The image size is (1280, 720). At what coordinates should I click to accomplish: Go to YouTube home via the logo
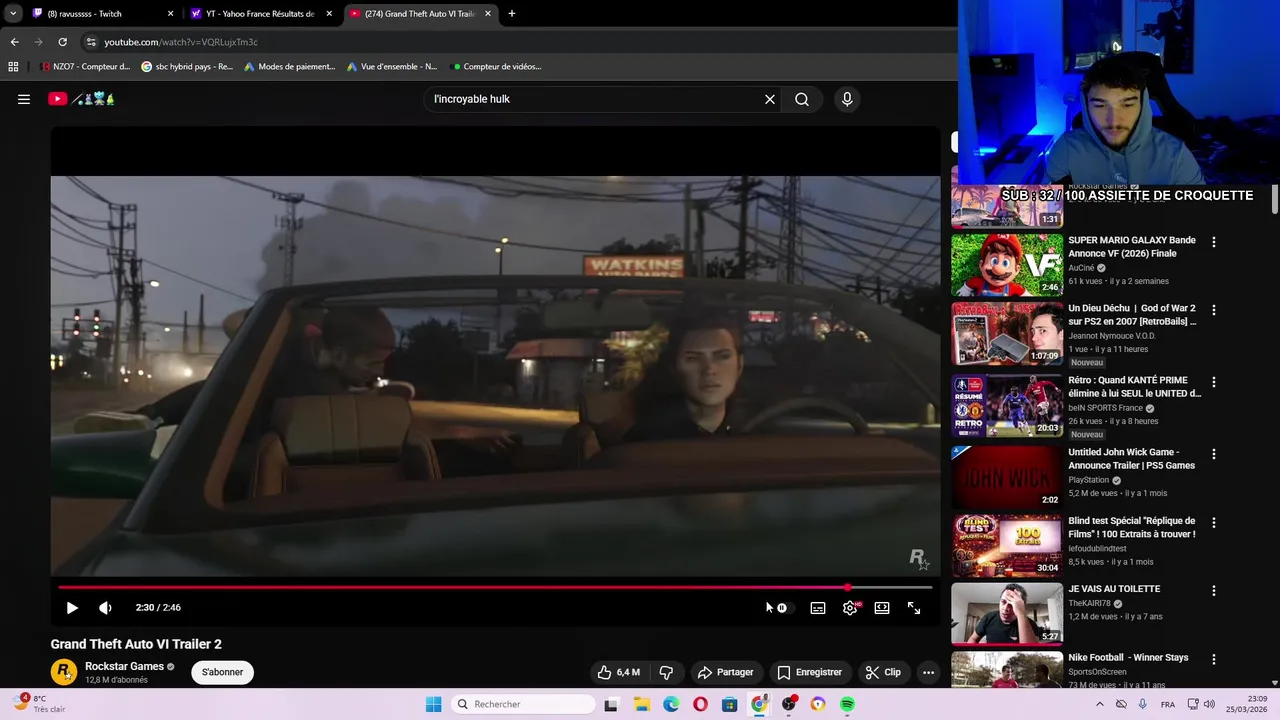(82, 99)
